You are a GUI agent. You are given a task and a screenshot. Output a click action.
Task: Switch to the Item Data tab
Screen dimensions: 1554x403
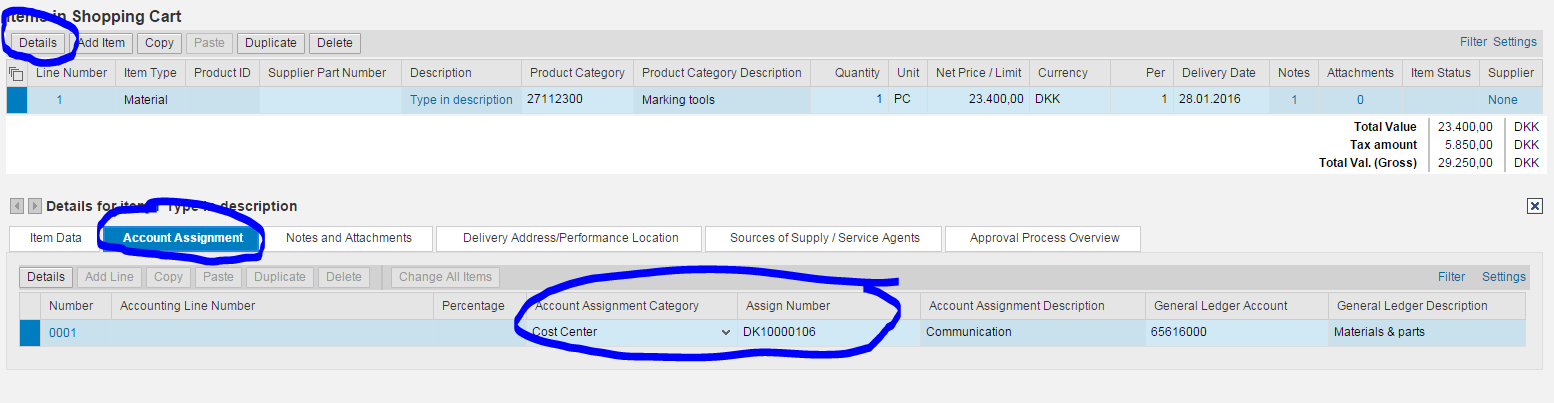coord(55,238)
